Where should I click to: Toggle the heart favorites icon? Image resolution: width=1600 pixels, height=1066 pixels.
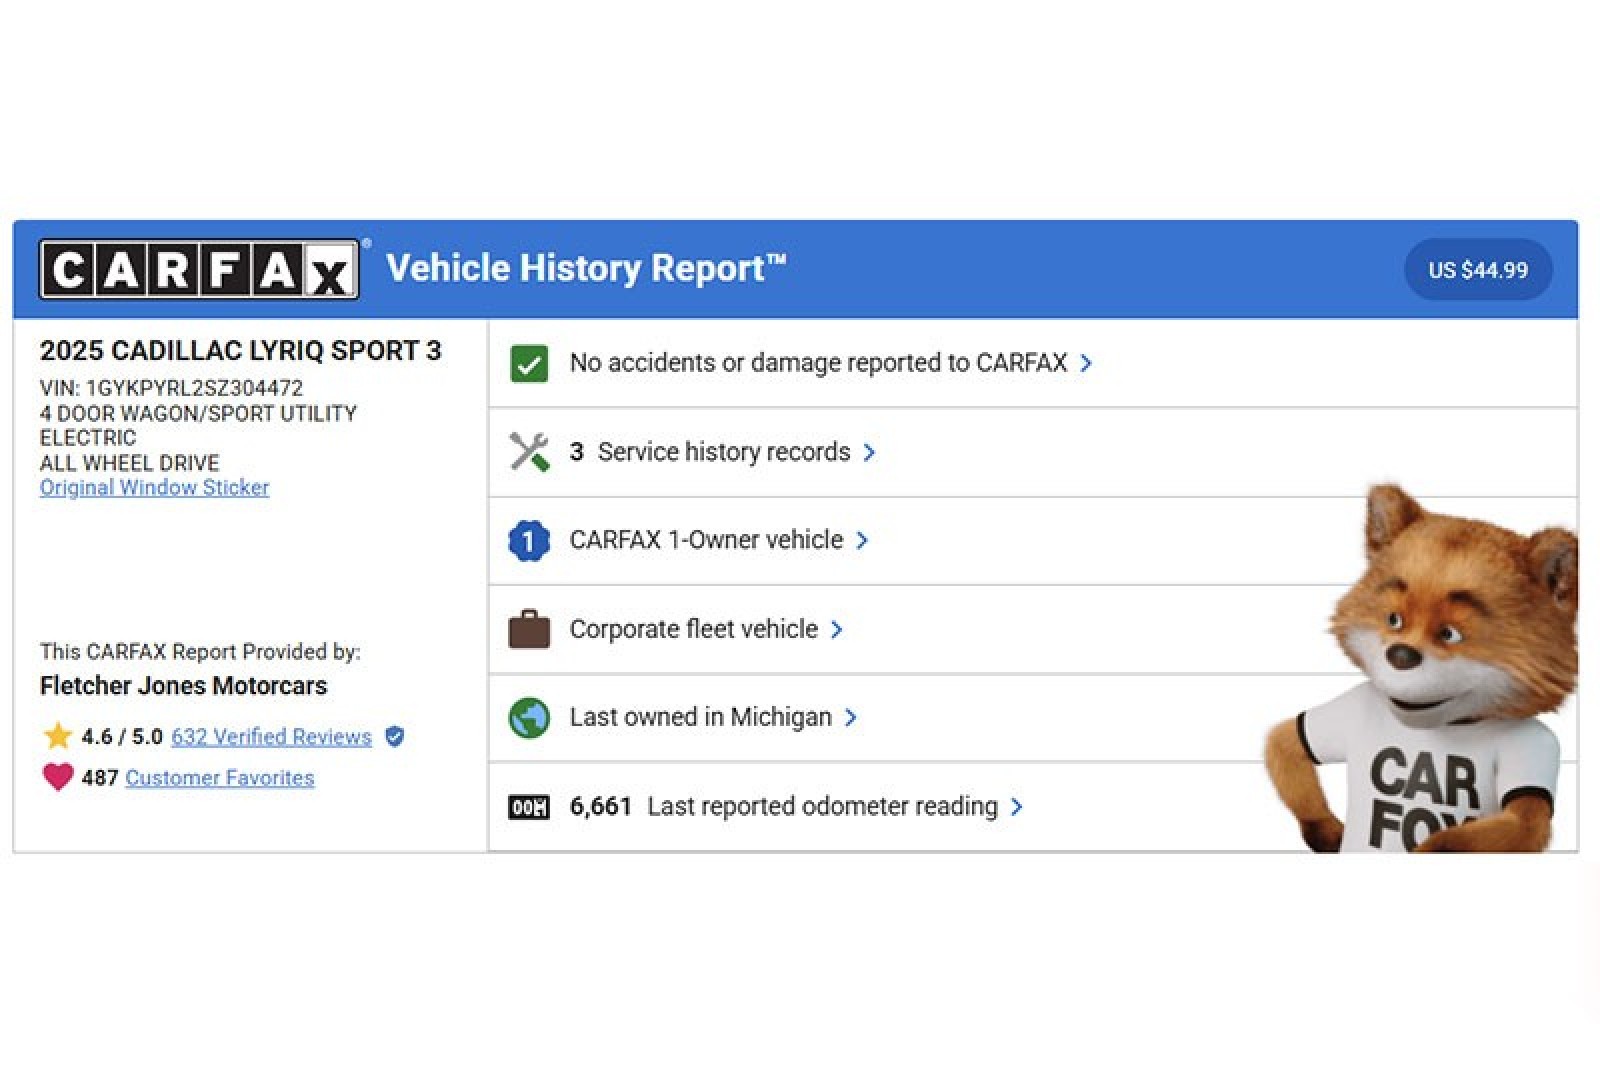click(60, 777)
